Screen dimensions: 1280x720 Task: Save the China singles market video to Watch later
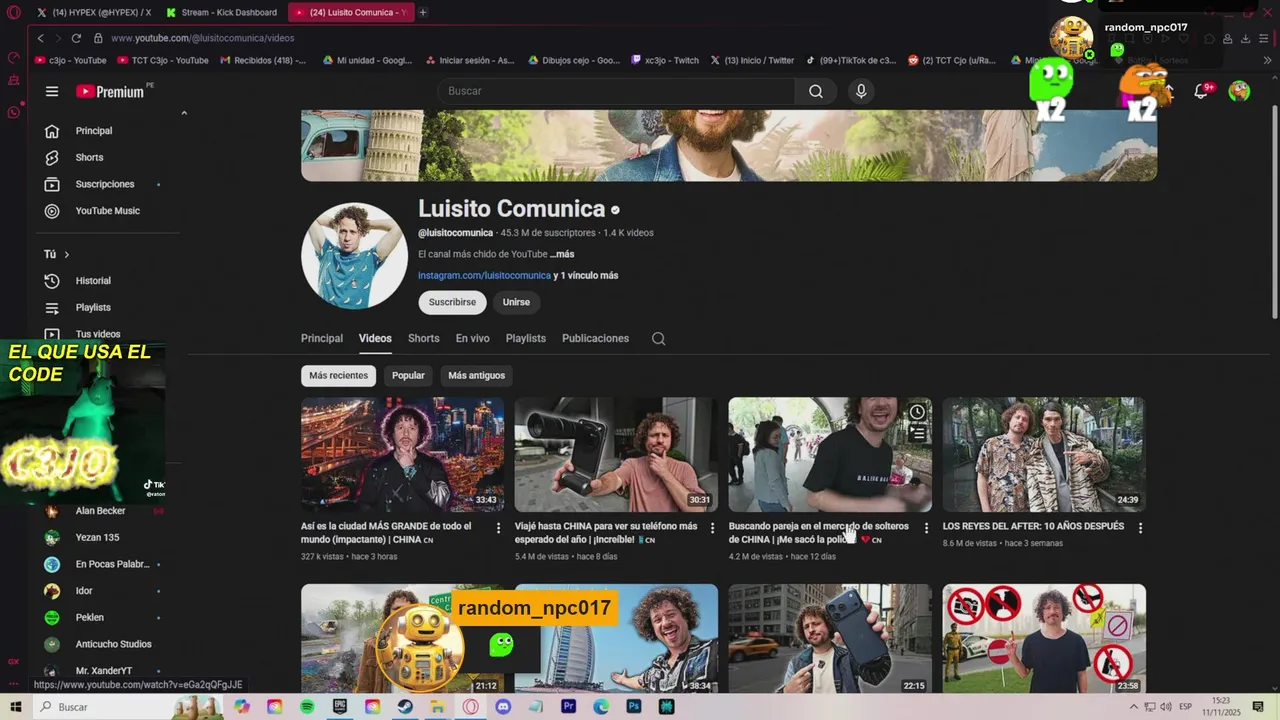917,412
